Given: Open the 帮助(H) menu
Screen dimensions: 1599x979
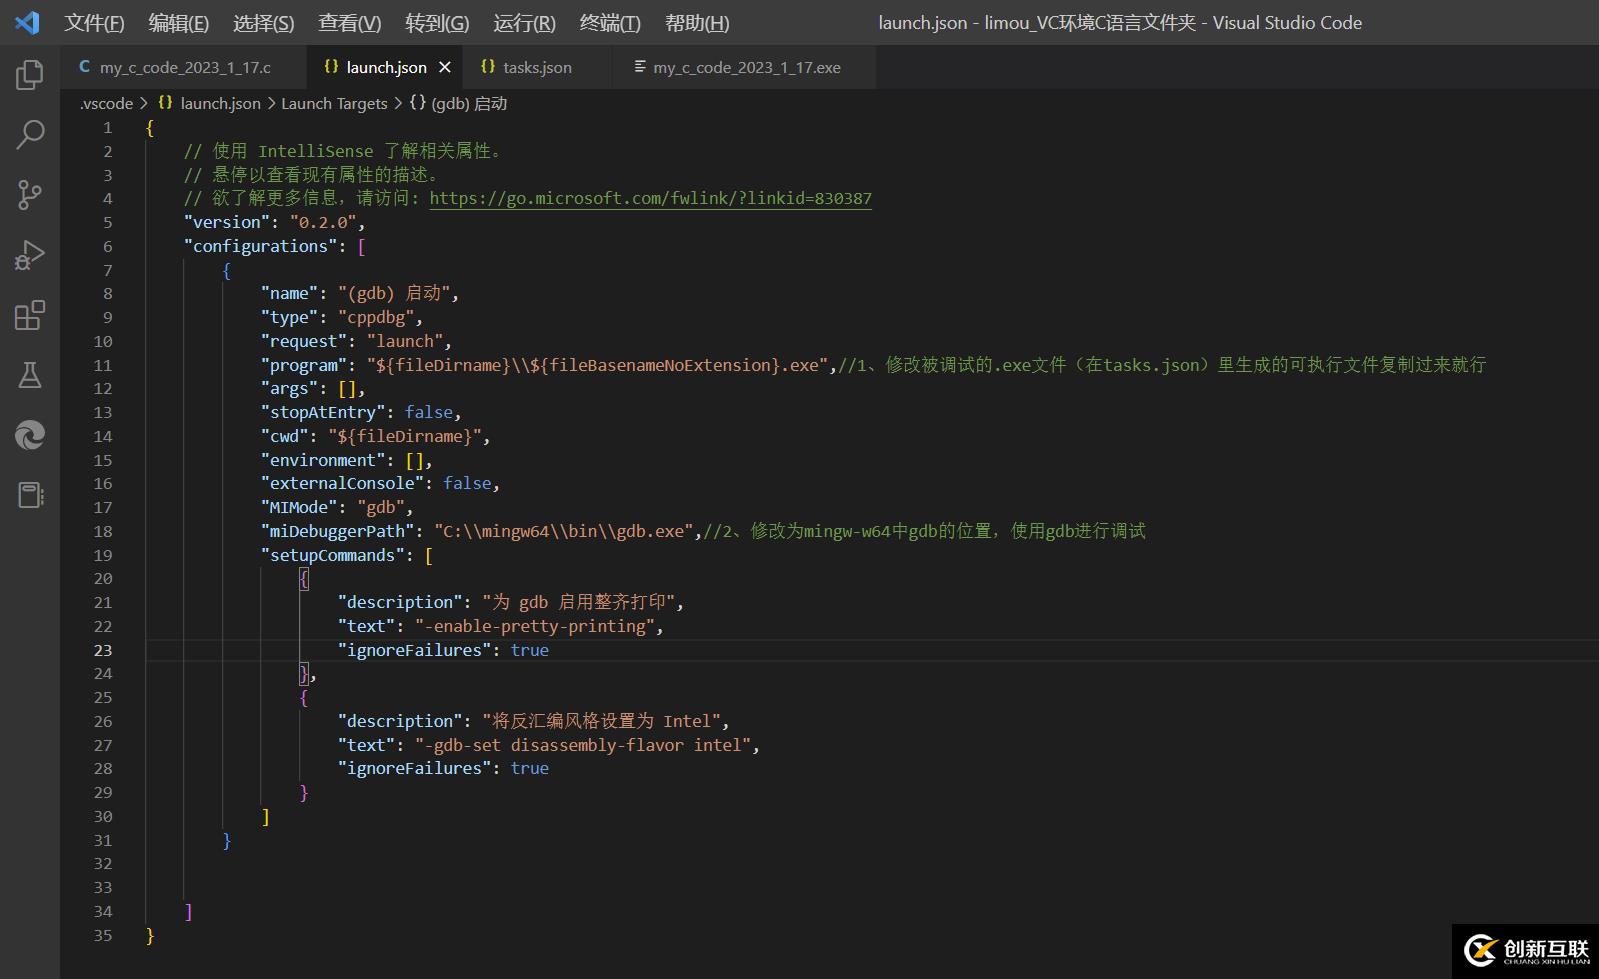Looking at the screenshot, I should tap(697, 23).
